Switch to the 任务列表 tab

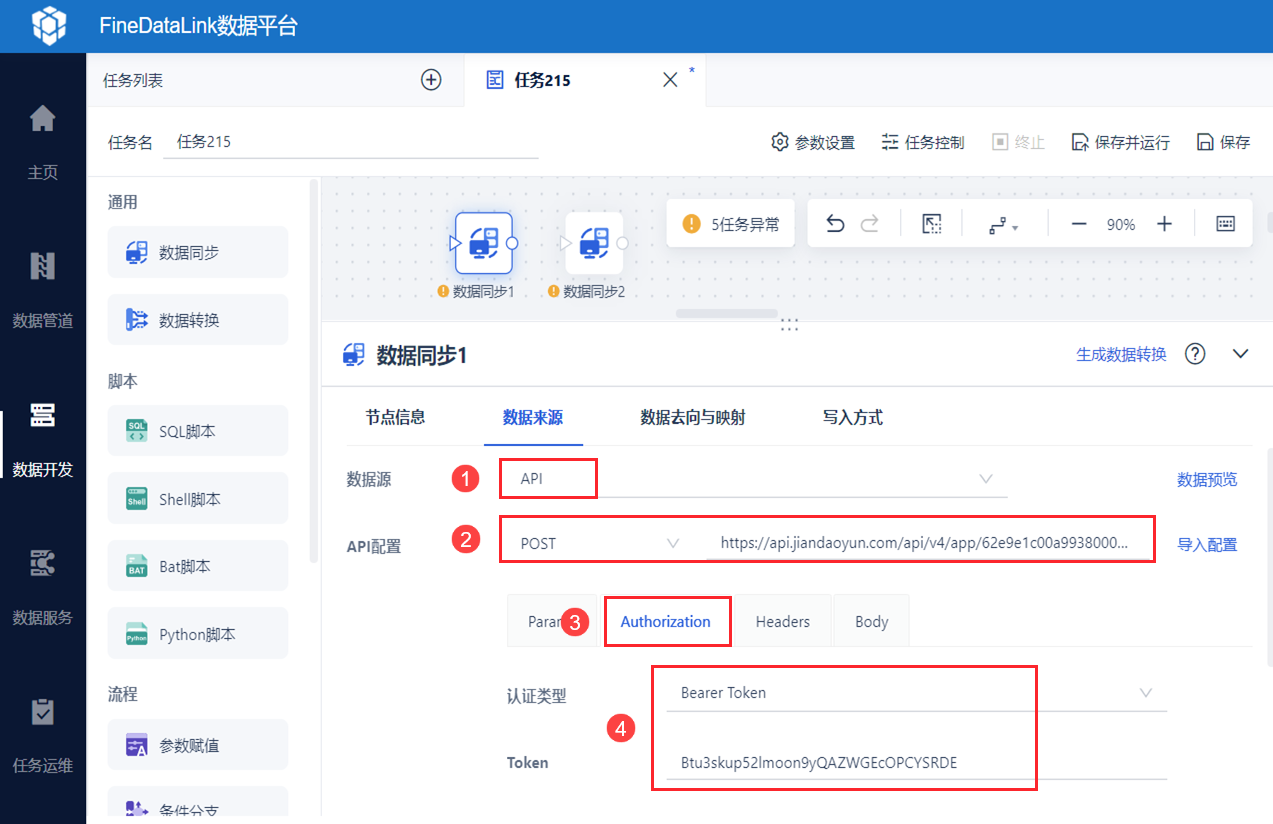coord(133,80)
